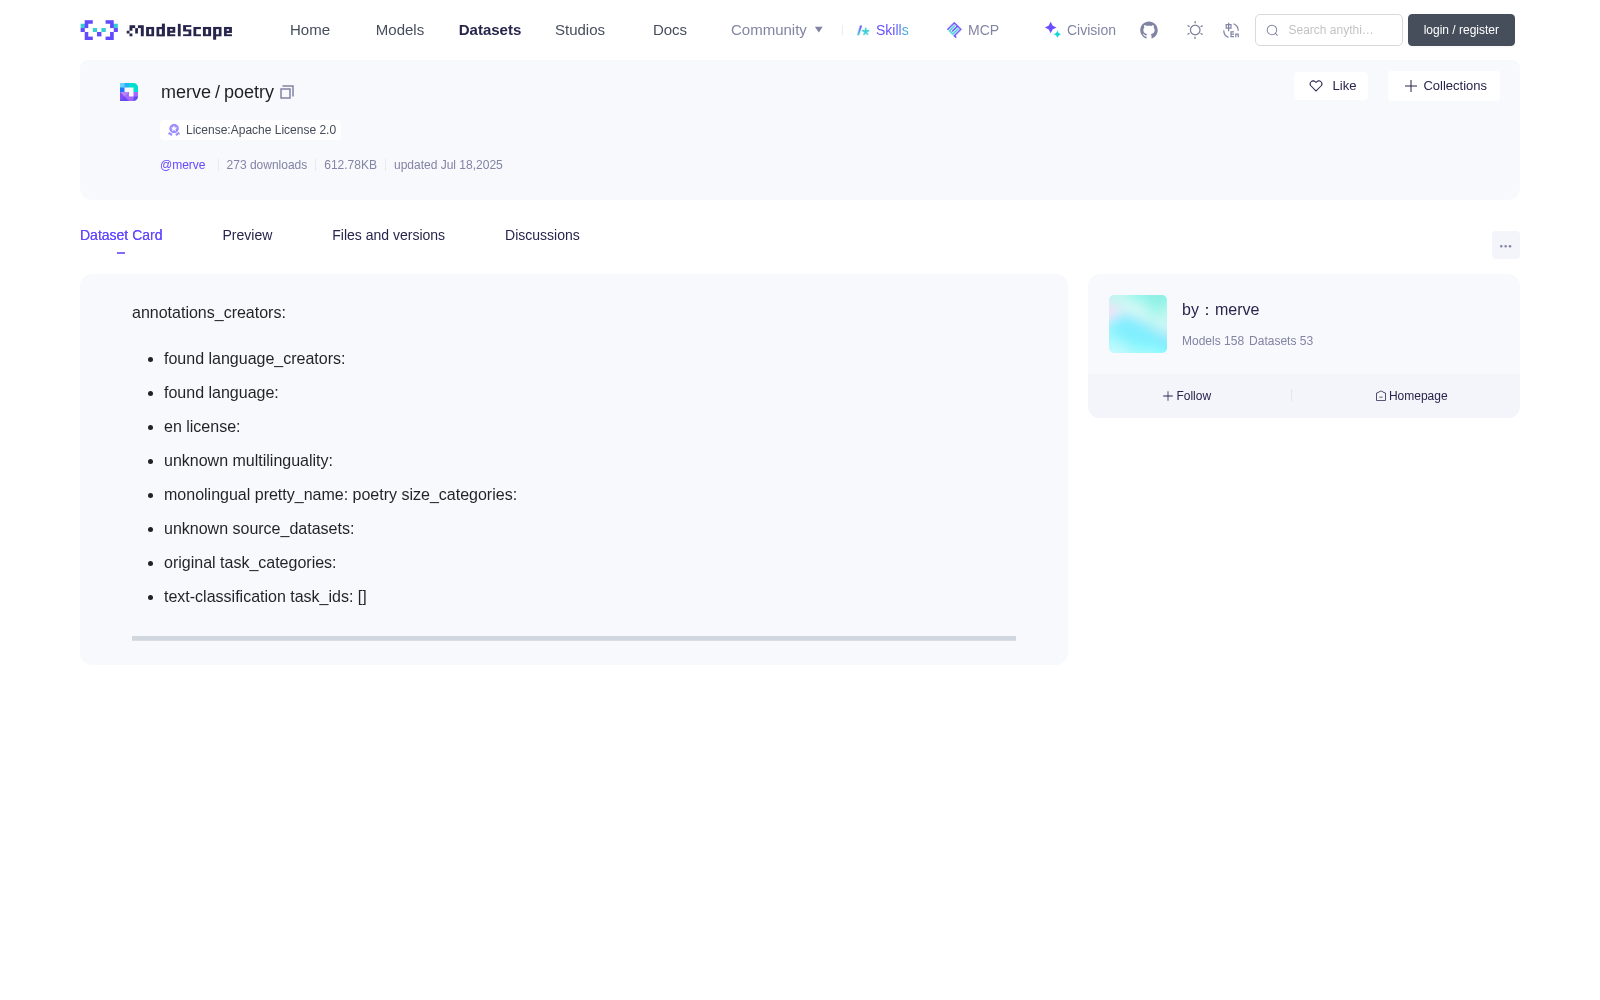
Task: Click the login / register button
Action: pos(1461,30)
